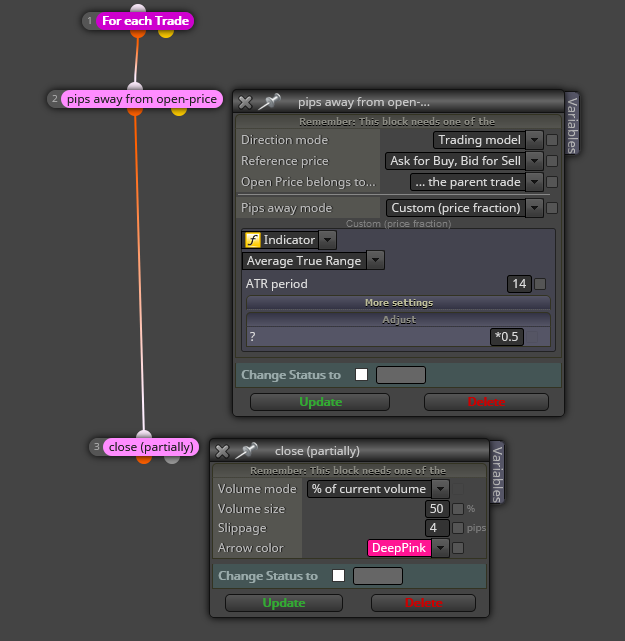This screenshot has width=625, height=641.
Task: Open the Volume mode dropdown
Action: (x=440, y=489)
